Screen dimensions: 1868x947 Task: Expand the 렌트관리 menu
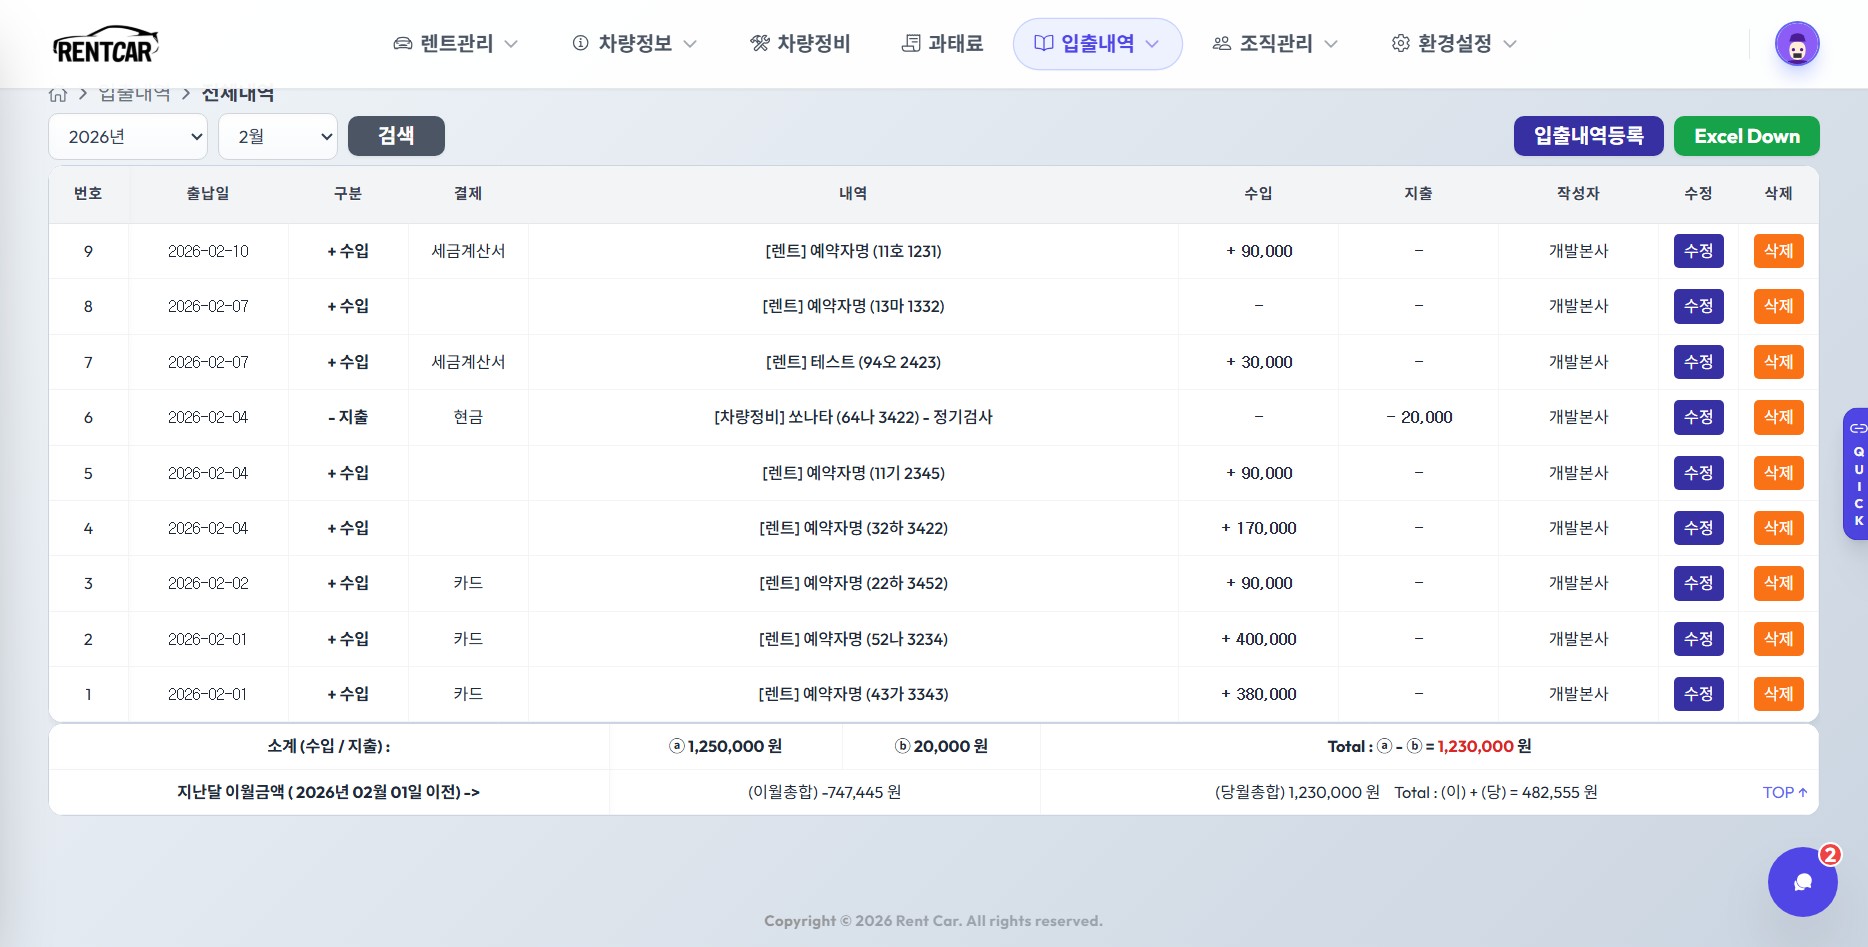click(x=456, y=44)
